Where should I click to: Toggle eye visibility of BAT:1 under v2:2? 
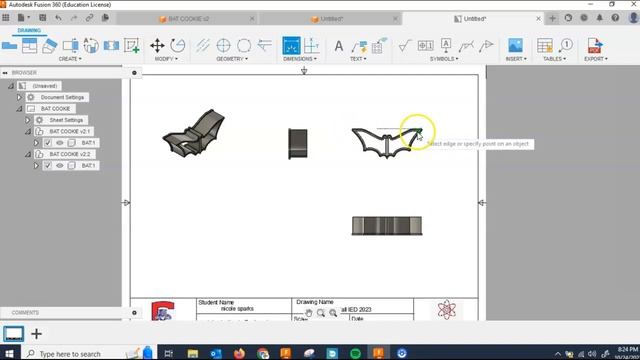(x=60, y=166)
